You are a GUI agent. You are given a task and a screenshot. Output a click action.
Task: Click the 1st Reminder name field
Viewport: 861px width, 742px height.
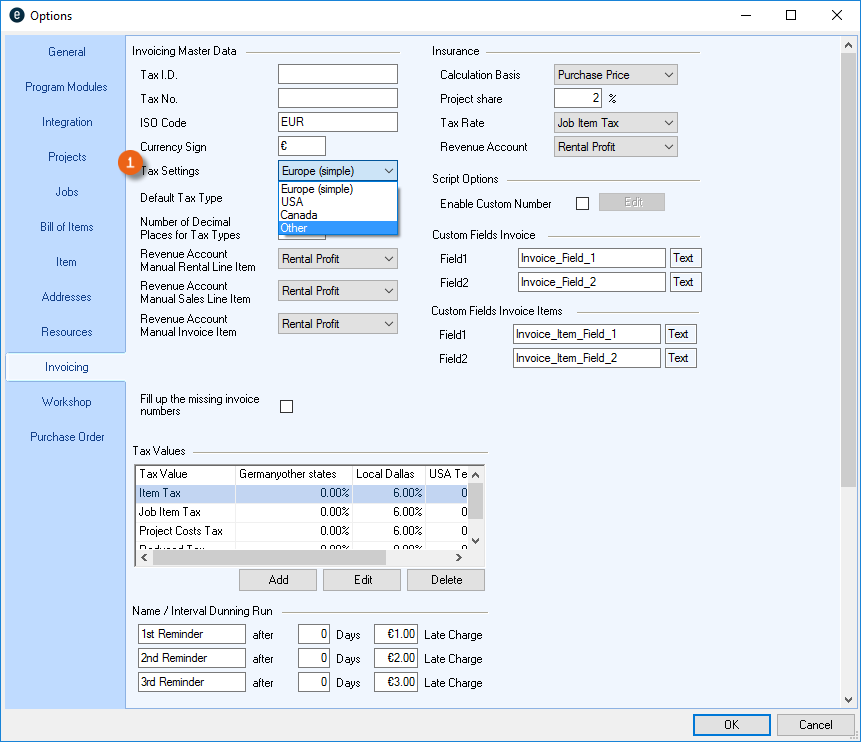pos(191,634)
